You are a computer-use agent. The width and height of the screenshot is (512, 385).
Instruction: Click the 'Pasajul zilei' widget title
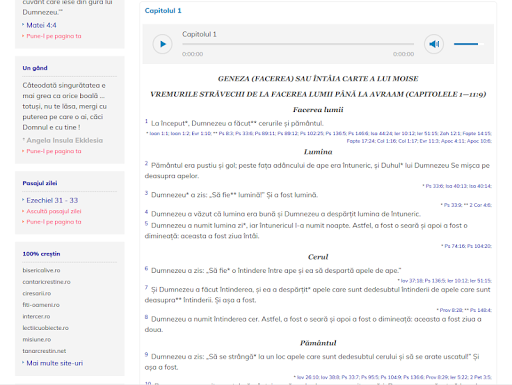[x=40, y=183]
